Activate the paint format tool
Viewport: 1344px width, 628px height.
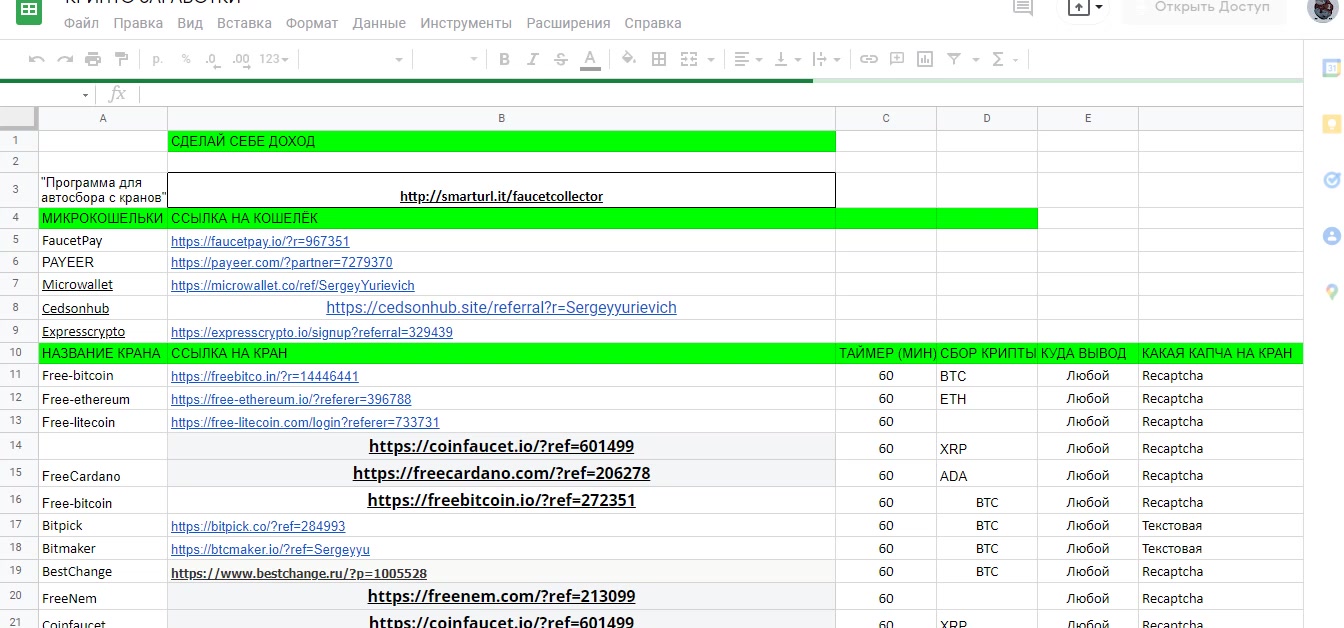pyautogui.click(x=121, y=60)
